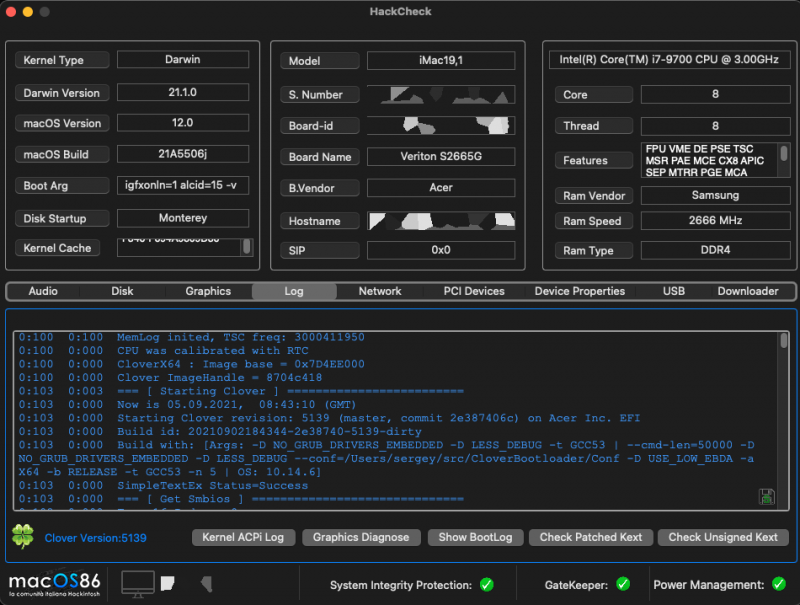Click the macOS86 community logo
This screenshot has height=605, width=800.
coord(56,583)
